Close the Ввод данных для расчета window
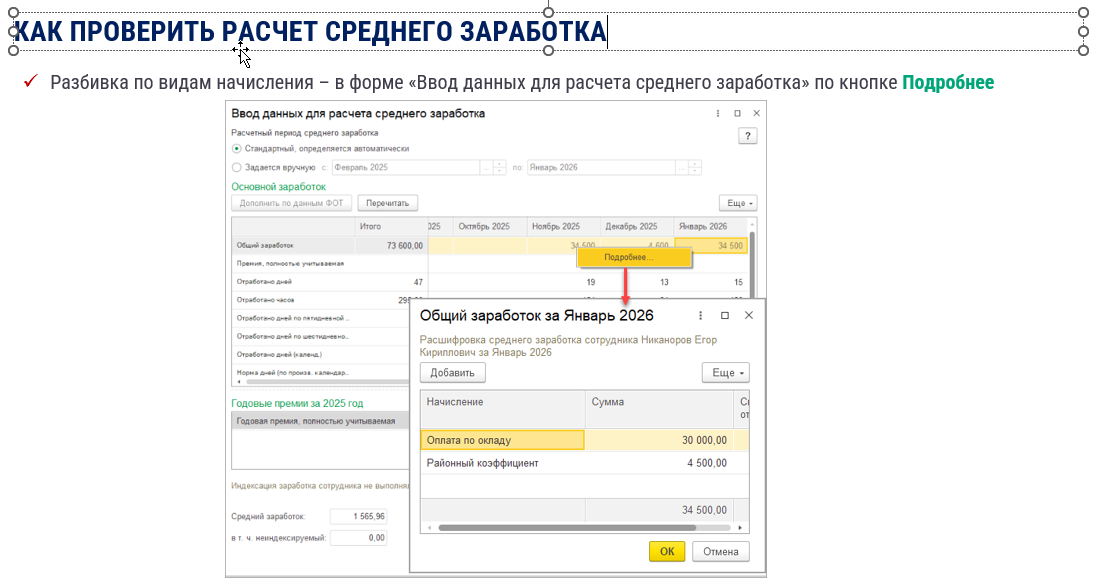The width and height of the screenshot is (1119, 583). [x=756, y=113]
